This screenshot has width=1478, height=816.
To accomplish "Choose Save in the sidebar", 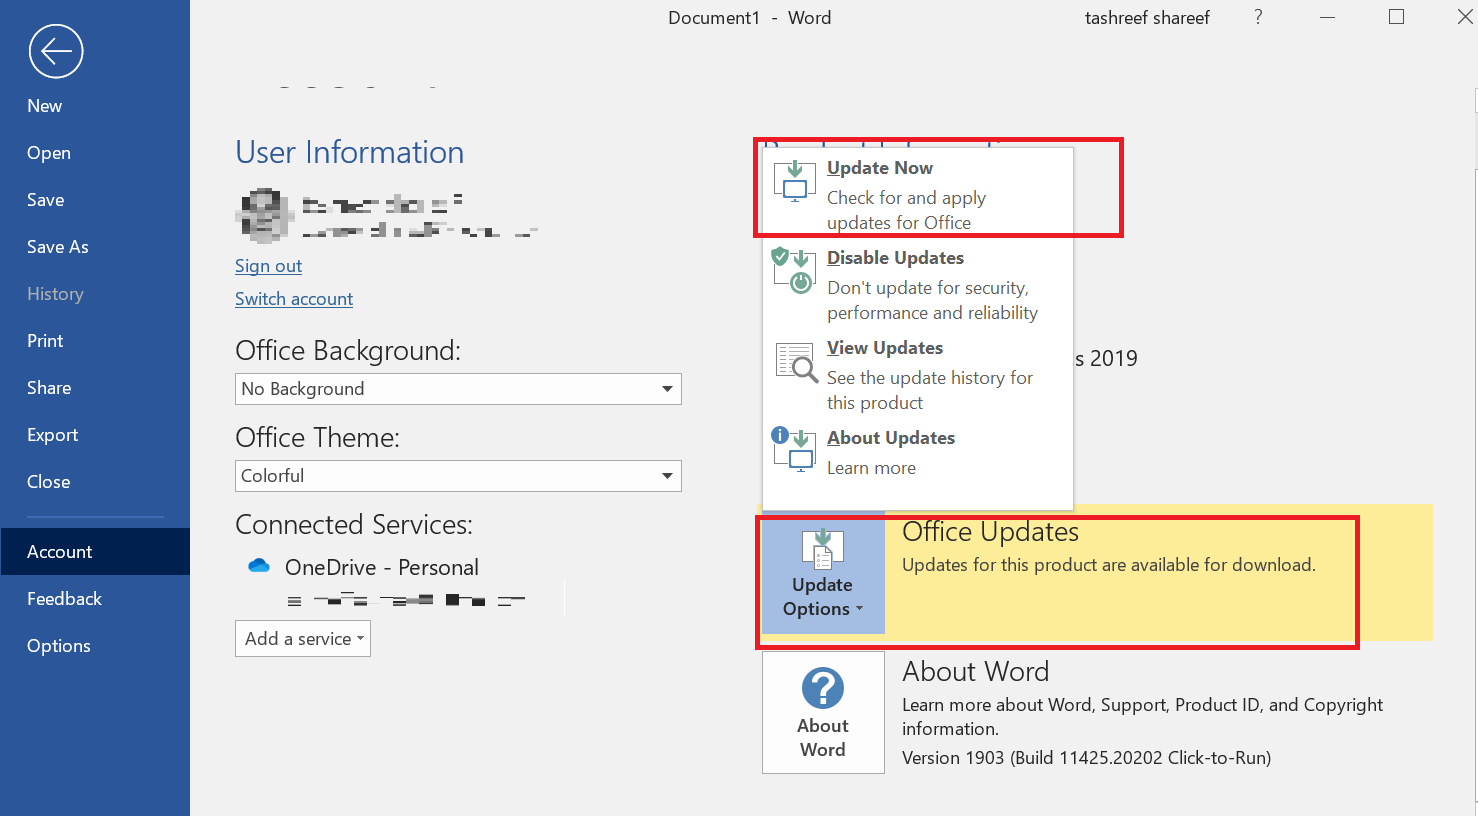I will click(95, 200).
